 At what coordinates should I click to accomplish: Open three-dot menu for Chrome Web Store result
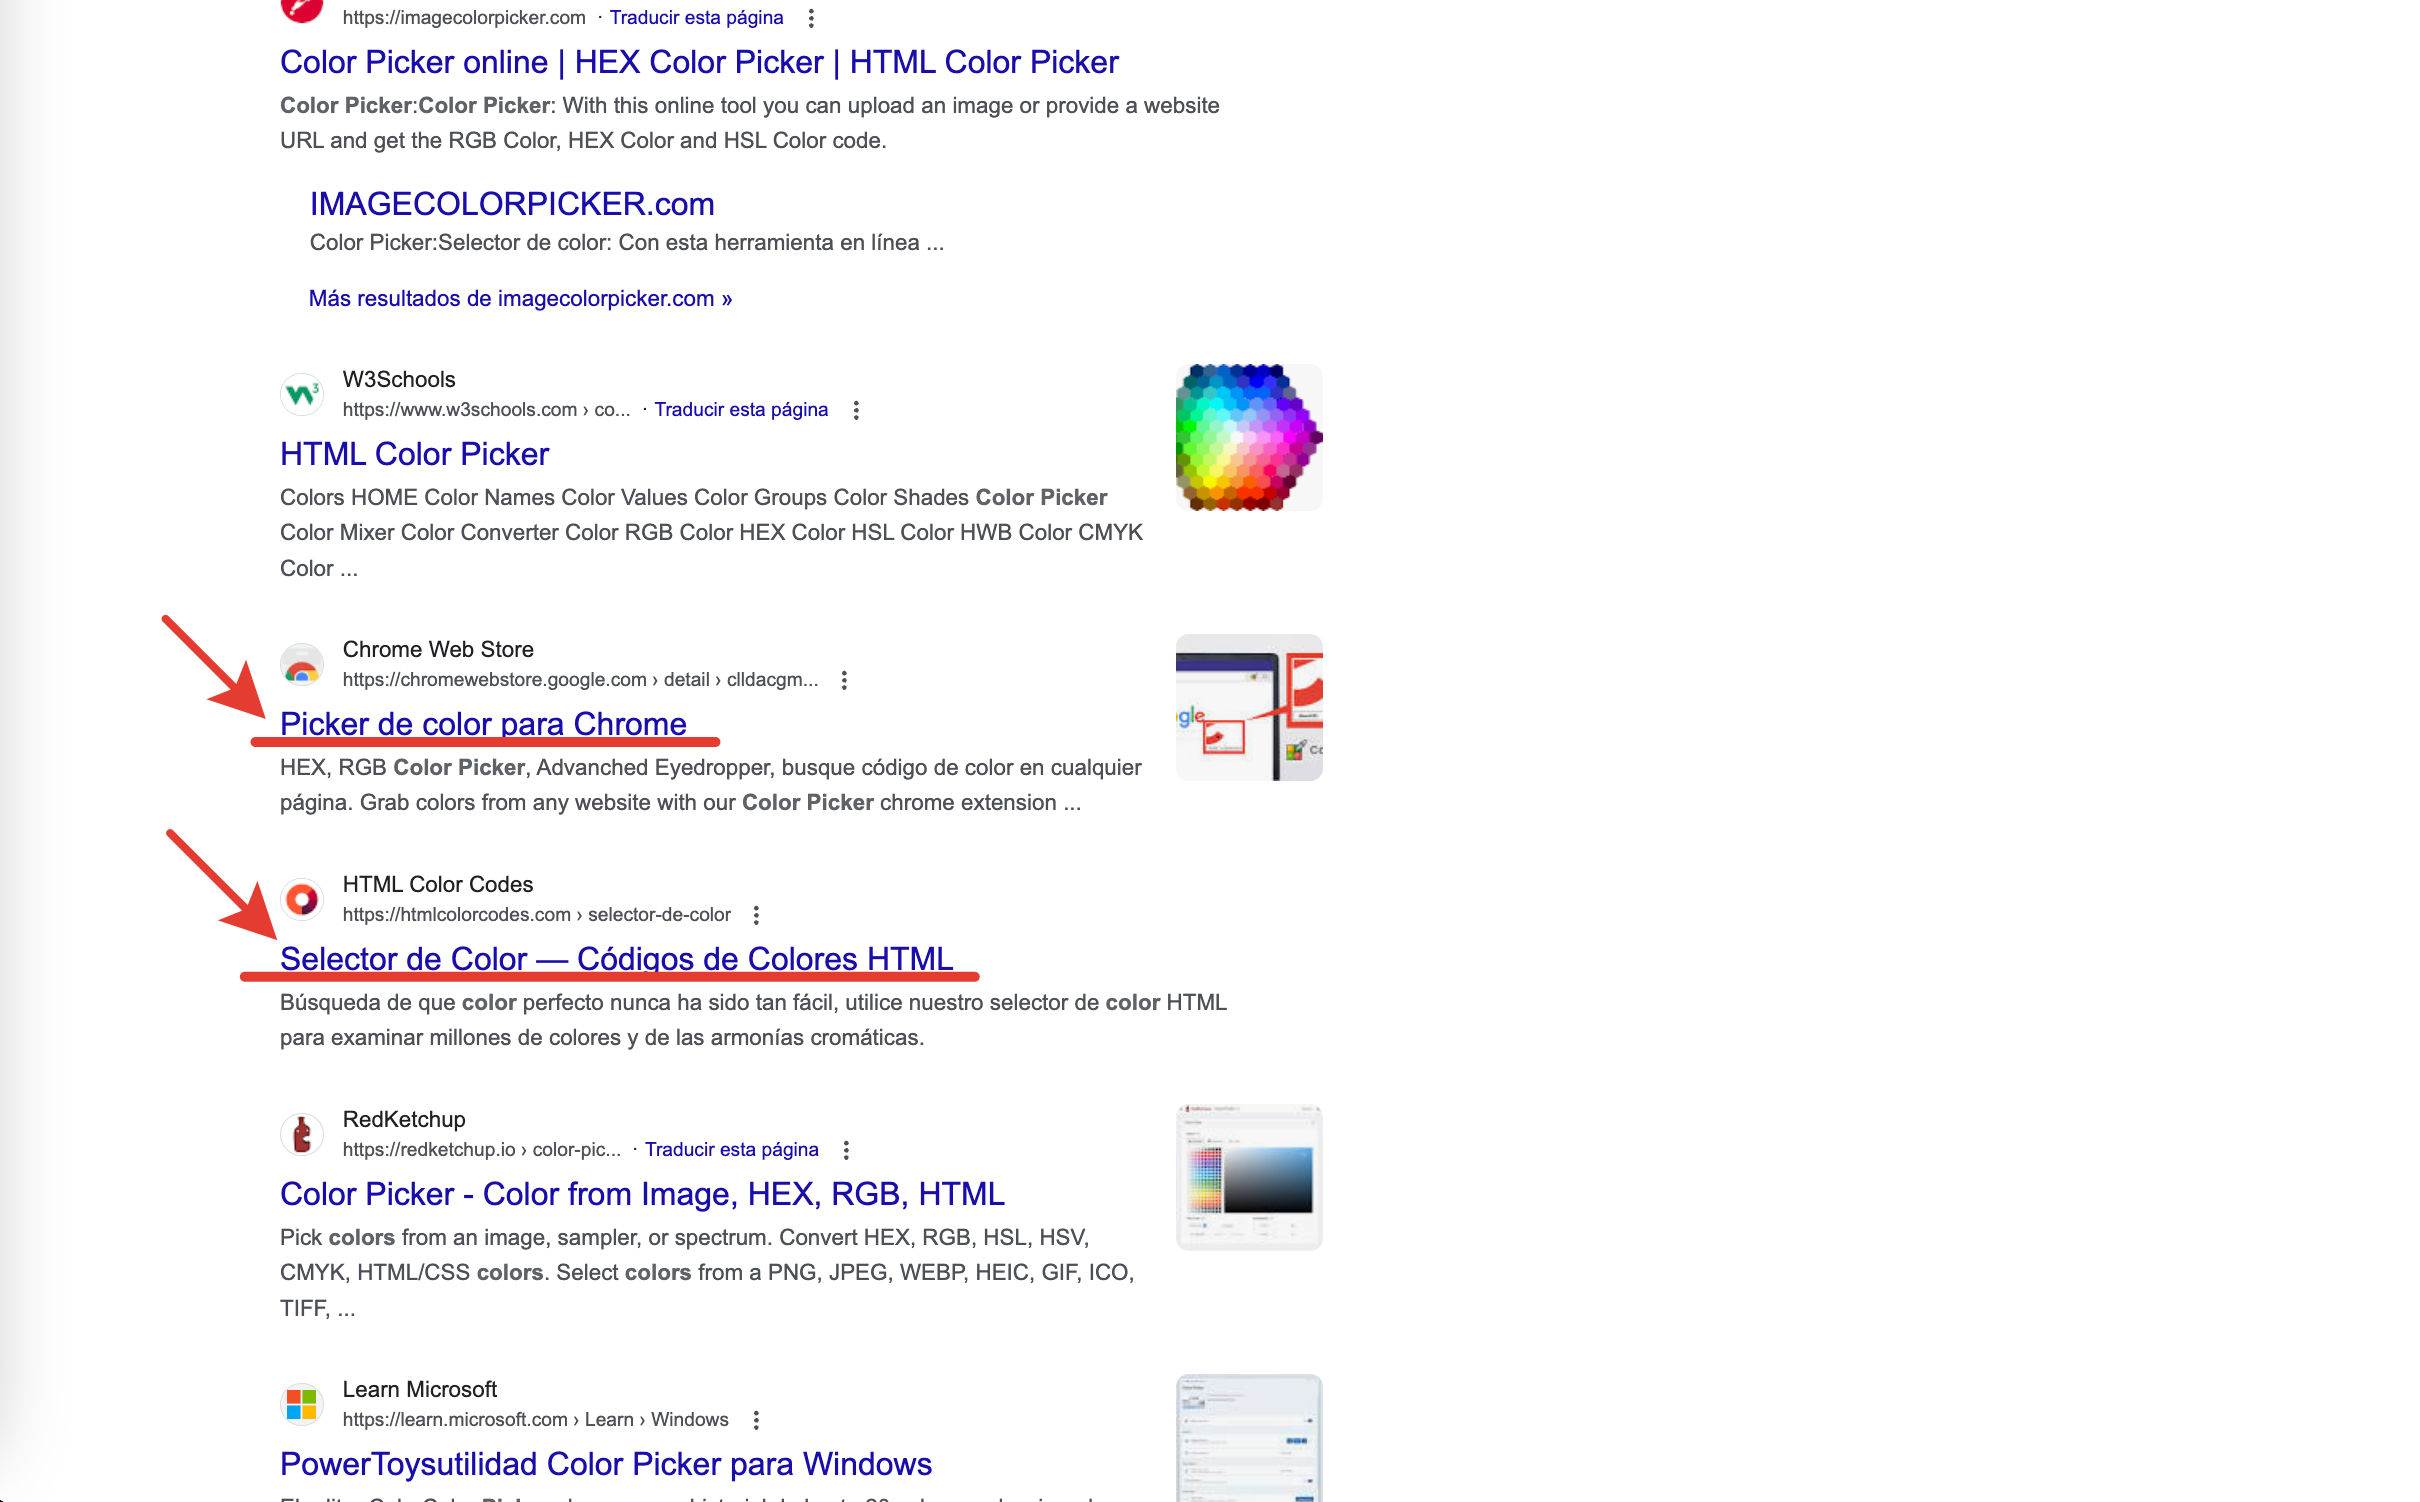coord(844,680)
